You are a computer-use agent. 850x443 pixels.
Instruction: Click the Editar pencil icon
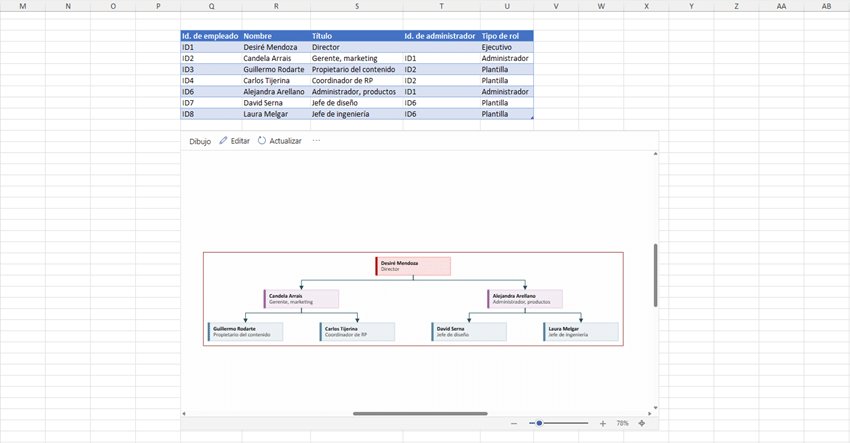tap(223, 140)
